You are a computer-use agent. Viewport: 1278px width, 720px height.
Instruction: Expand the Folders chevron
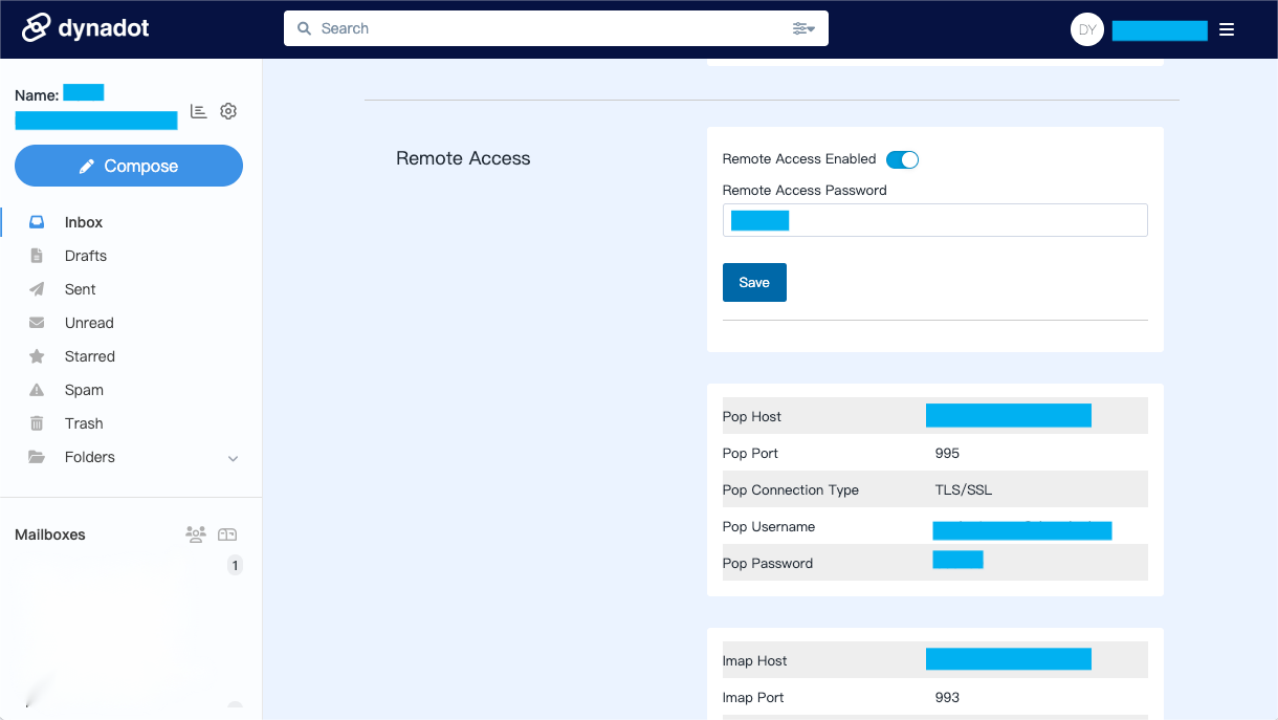click(233, 458)
